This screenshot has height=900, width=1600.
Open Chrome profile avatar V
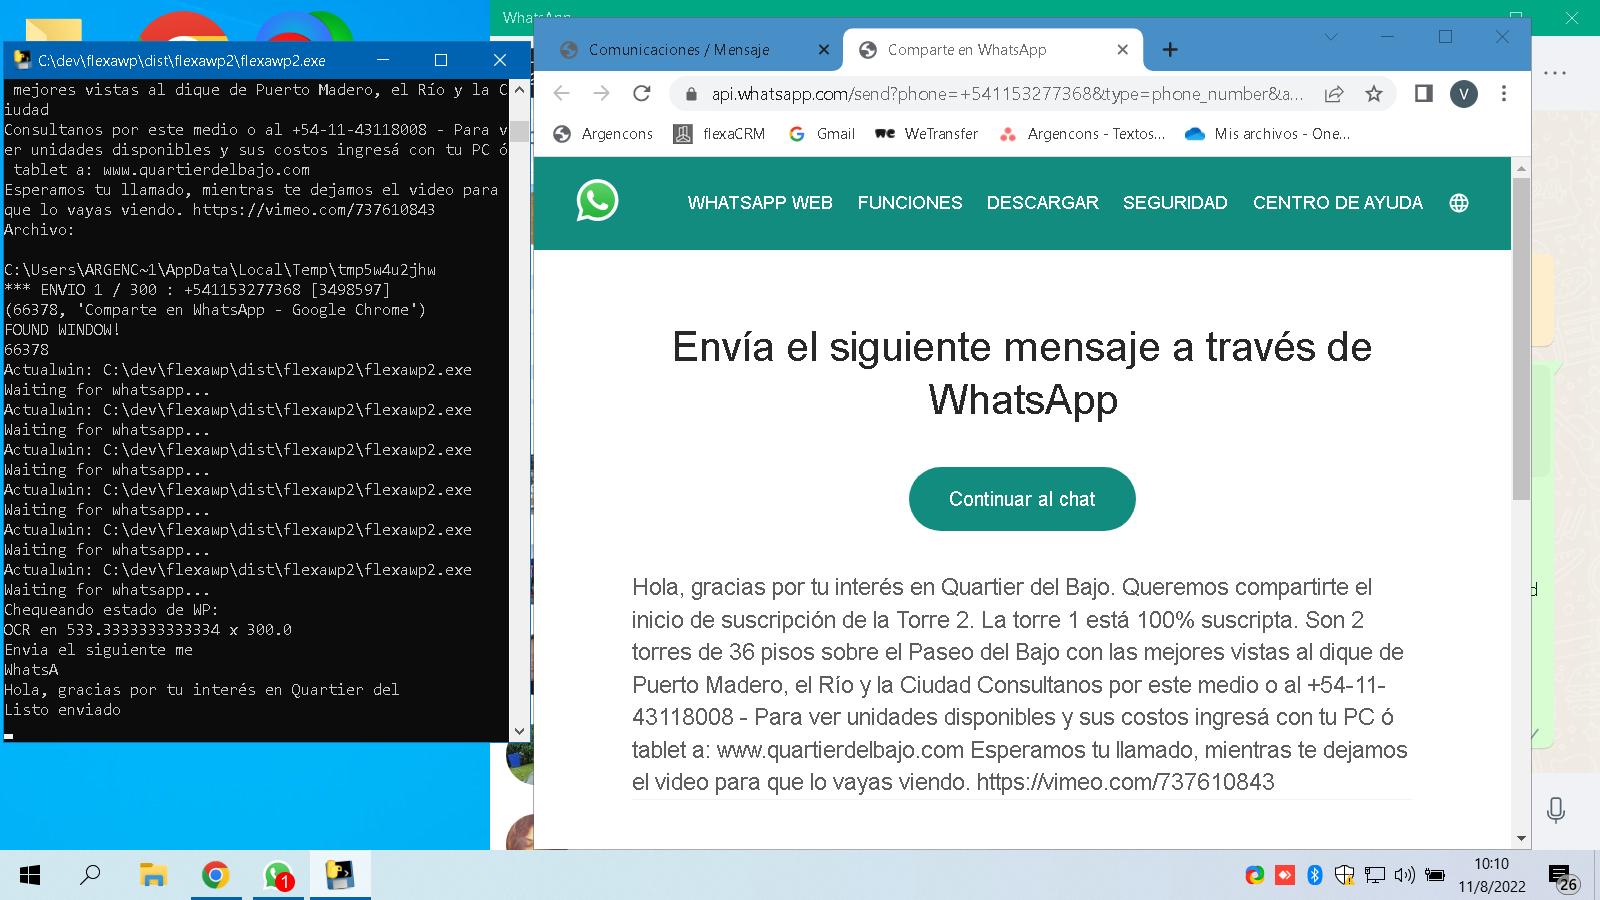tap(1464, 94)
